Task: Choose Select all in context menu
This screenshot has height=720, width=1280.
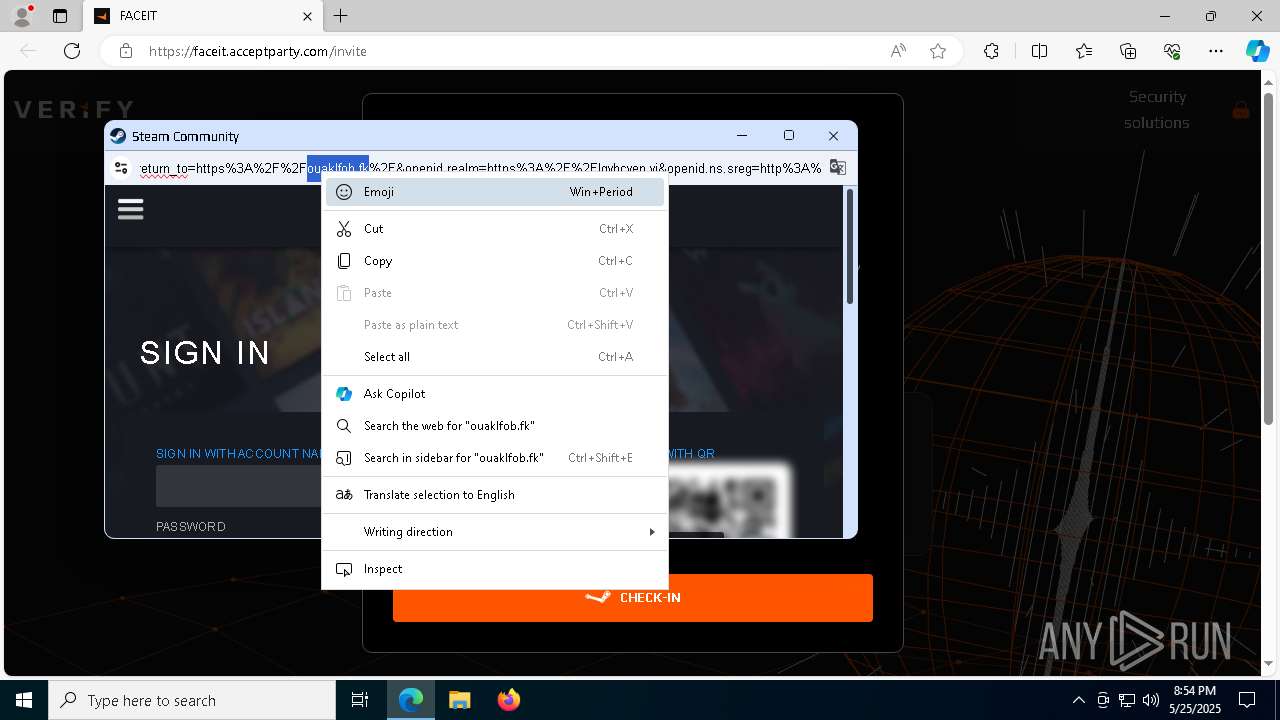Action: 495,357
